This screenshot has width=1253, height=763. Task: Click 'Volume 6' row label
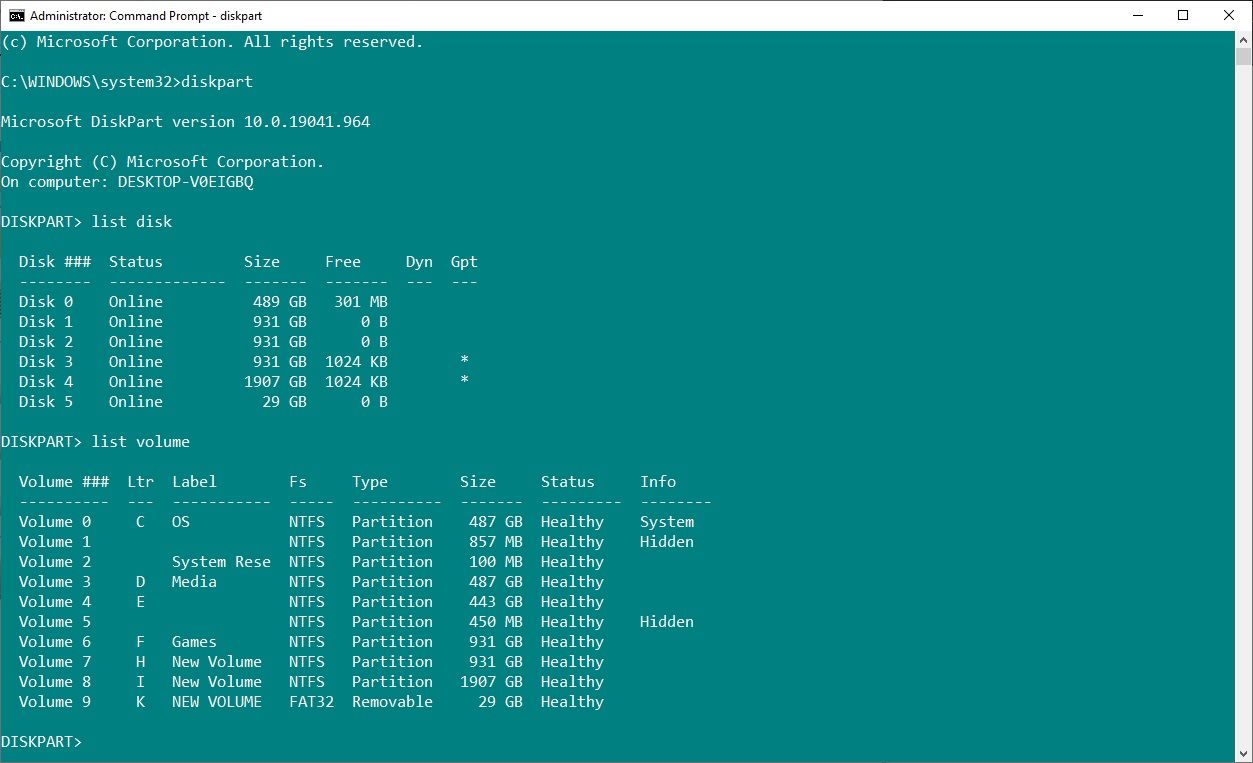[x=55, y=642]
